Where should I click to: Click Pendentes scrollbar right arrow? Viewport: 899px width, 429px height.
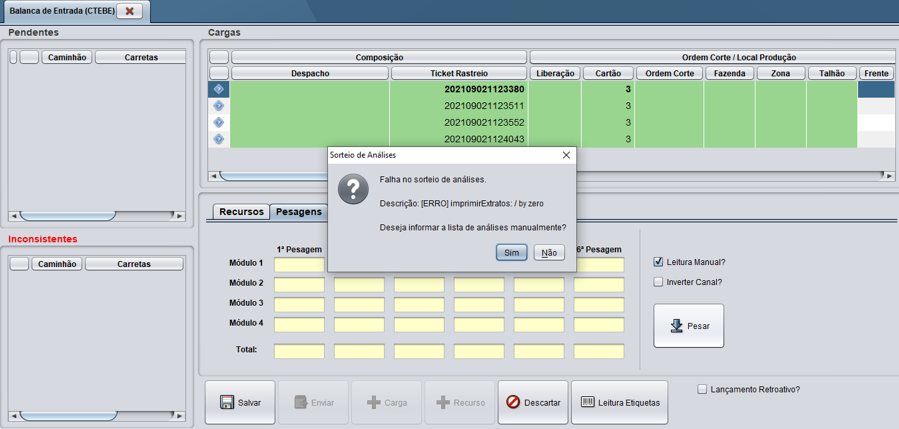180,216
